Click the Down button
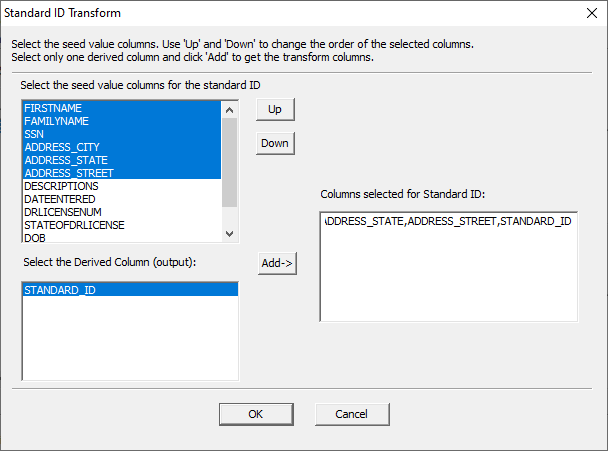 click(275, 143)
